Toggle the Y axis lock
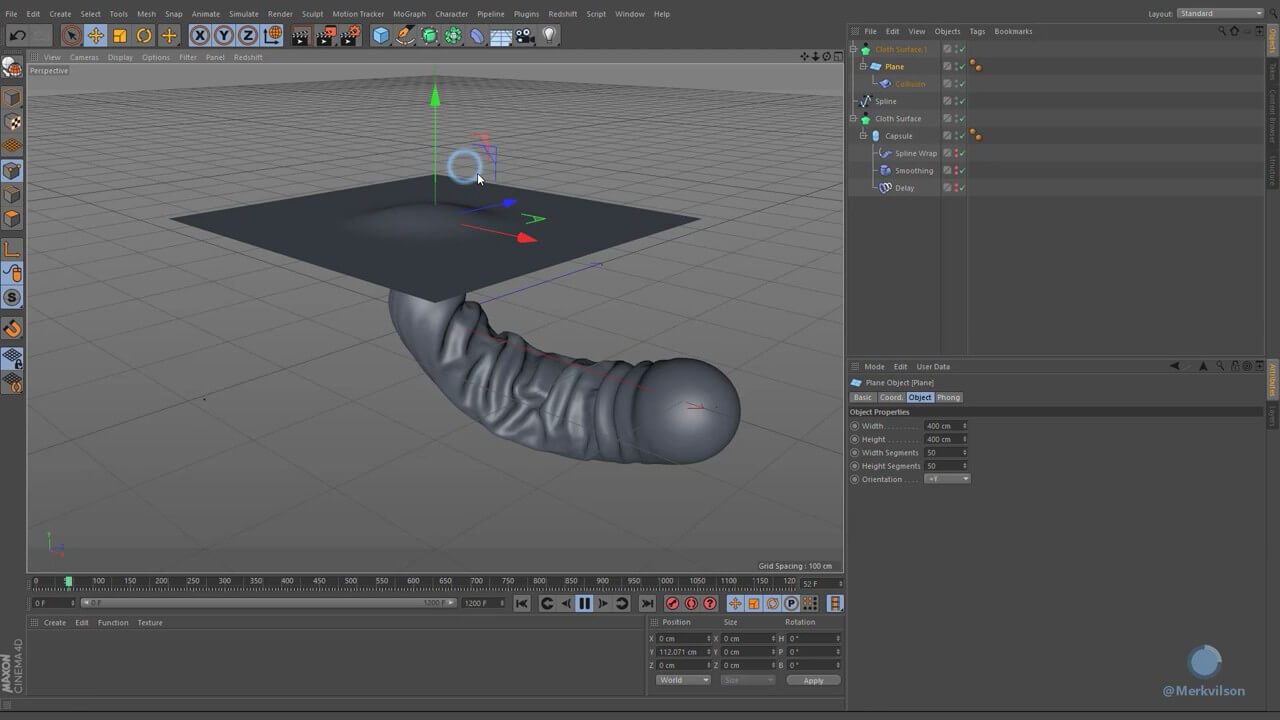The height and width of the screenshot is (720, 1280). tap(224, 36)
